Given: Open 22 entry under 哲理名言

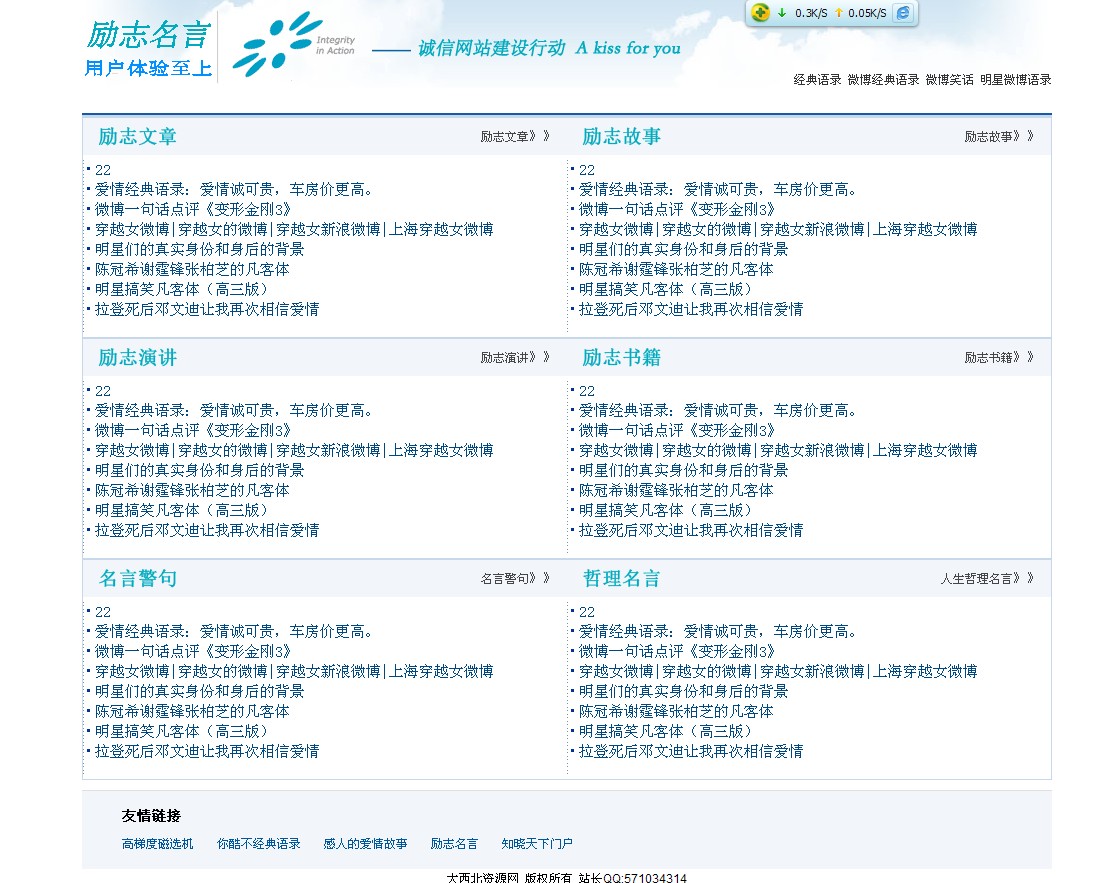Looking at the screenshot, I should [x=587, y=612].
